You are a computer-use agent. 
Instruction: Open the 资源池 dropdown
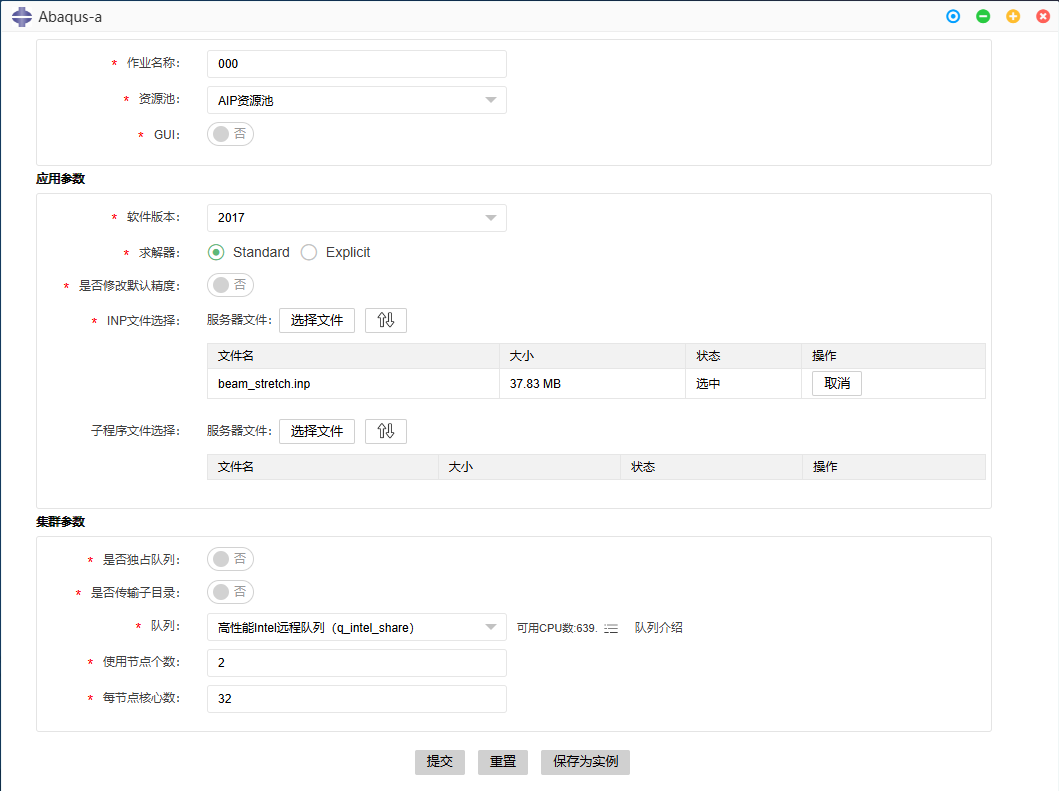pos(357,100)
